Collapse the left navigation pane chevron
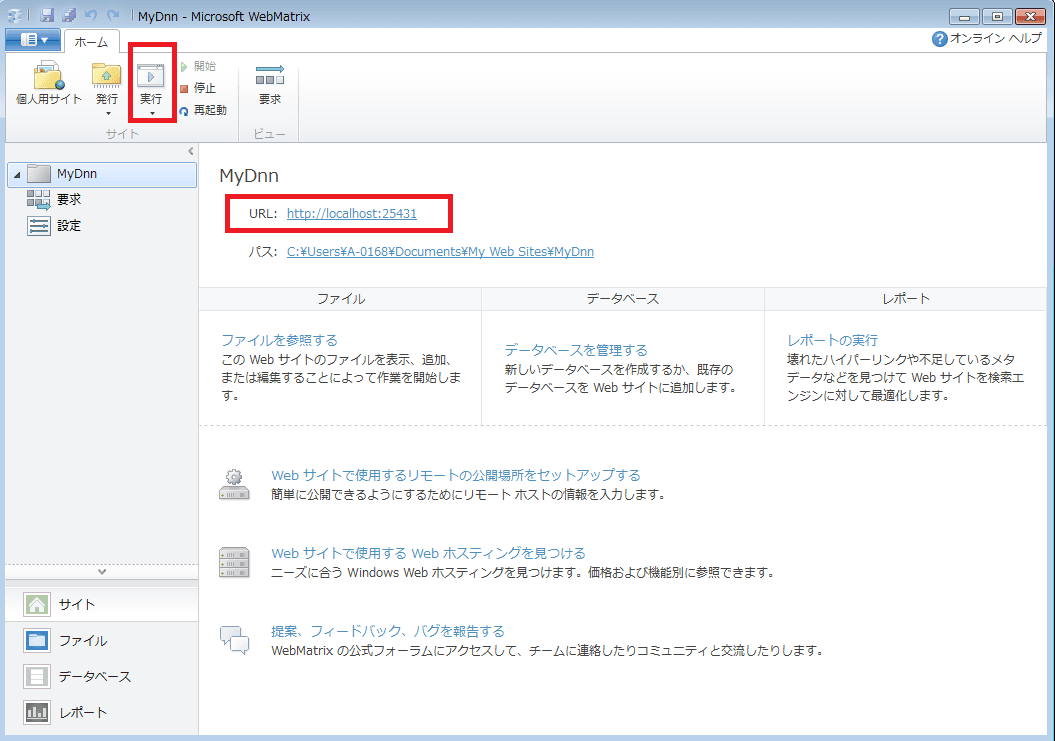 click(x=190, y=151)
